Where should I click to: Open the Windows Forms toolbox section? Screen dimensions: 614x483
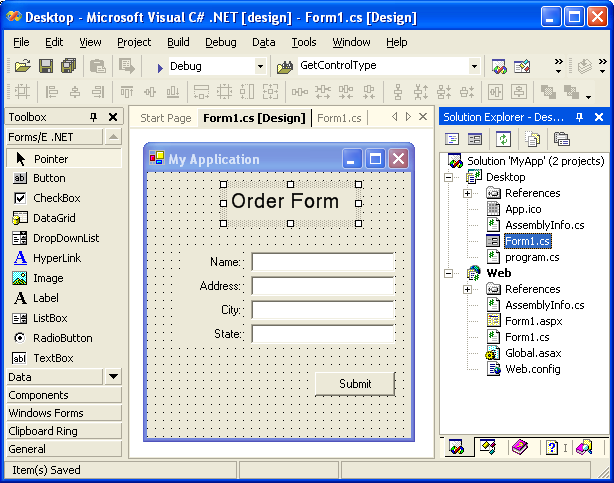pyautogui.click(x=64, y=413)
